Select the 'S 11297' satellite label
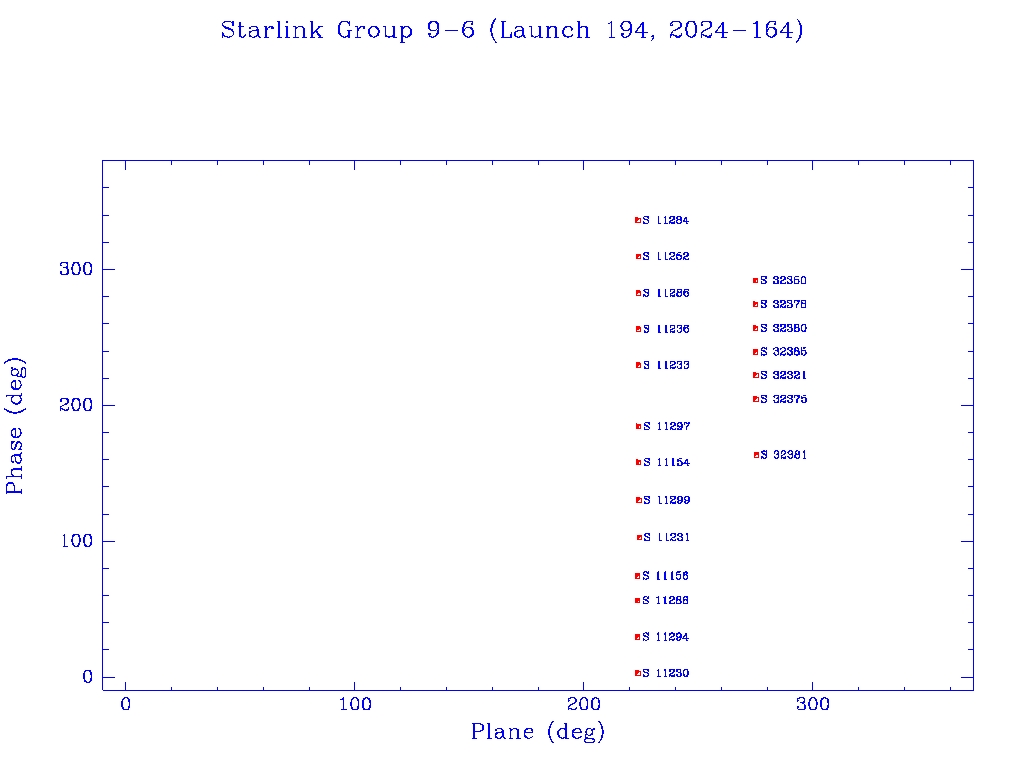1024x768 pixels. [x=667, y=426]
